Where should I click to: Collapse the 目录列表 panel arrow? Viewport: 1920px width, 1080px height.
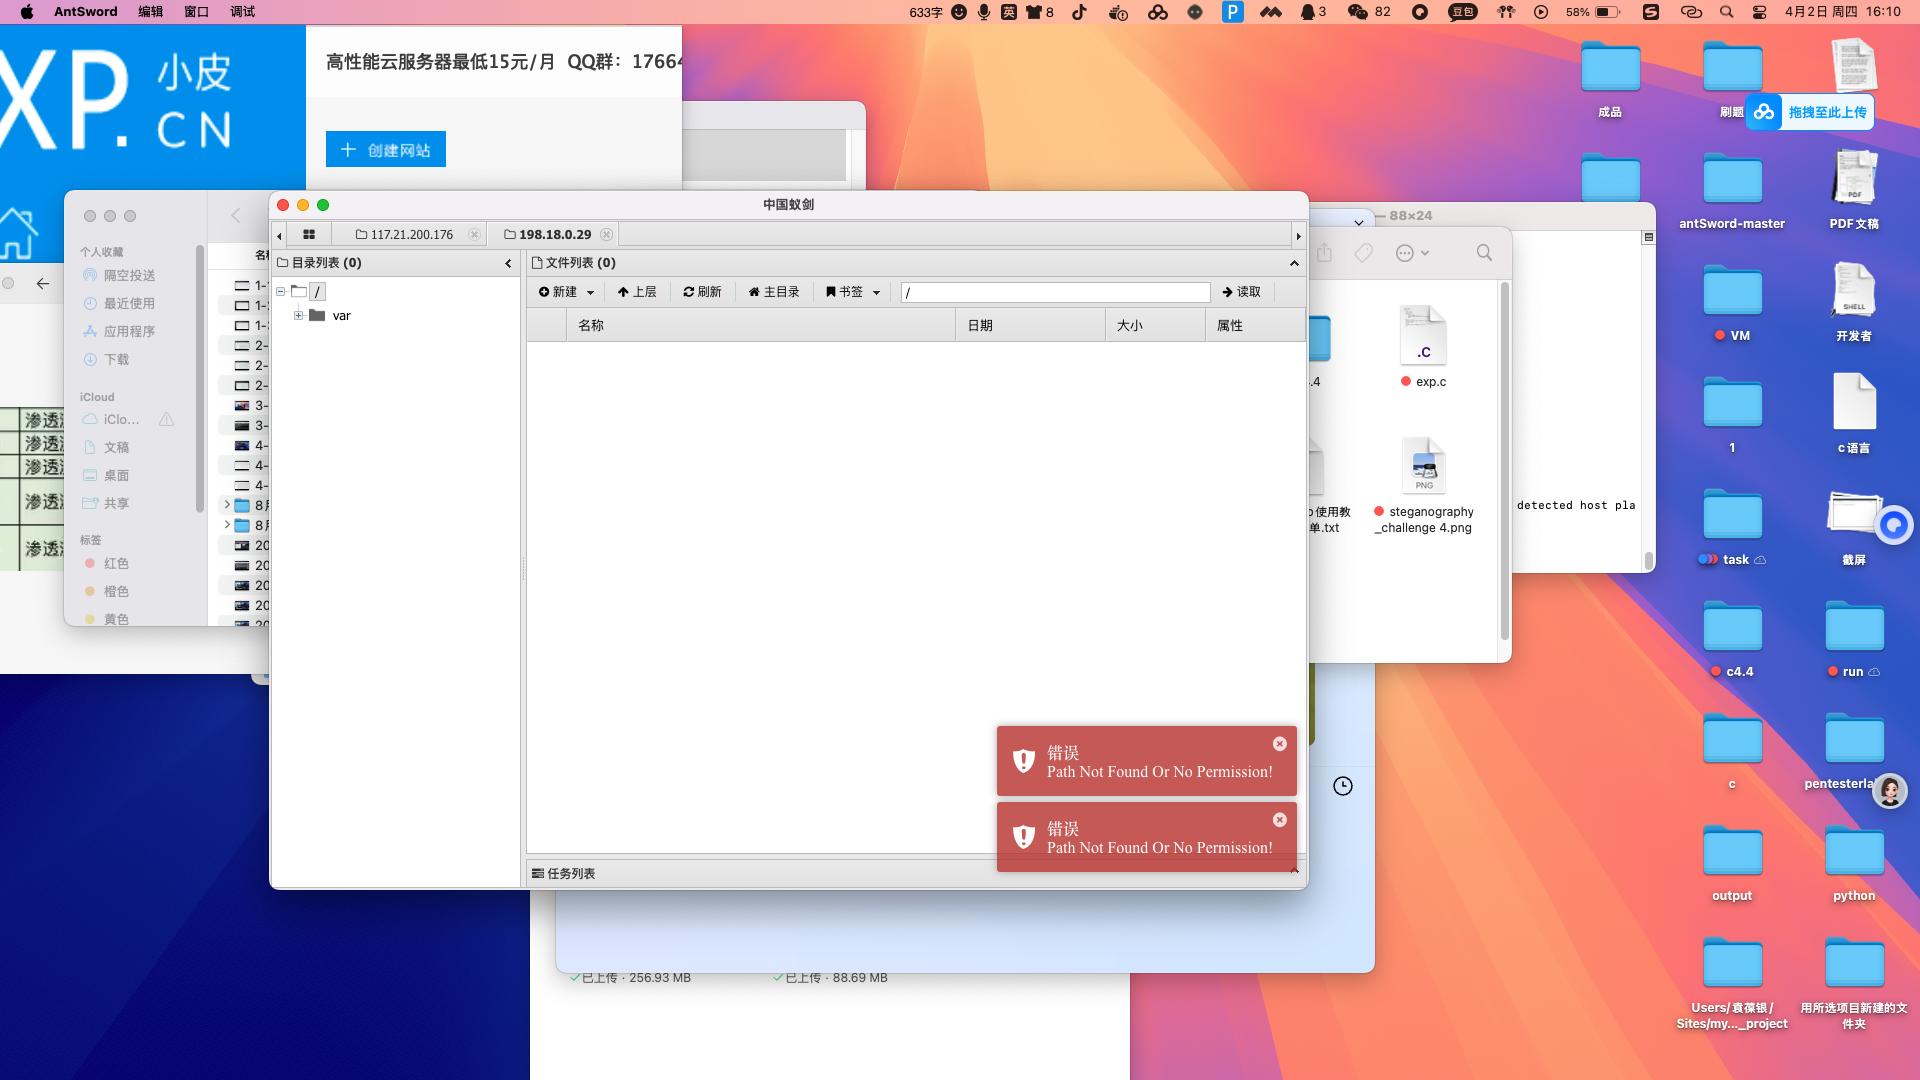click(508, 263)
